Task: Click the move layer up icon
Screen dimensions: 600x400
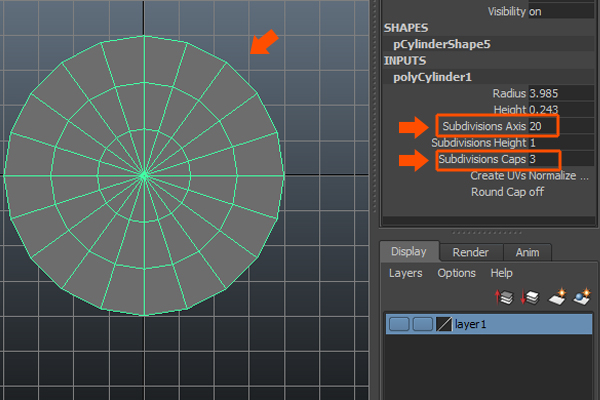Action: click(x=505, y=296)
